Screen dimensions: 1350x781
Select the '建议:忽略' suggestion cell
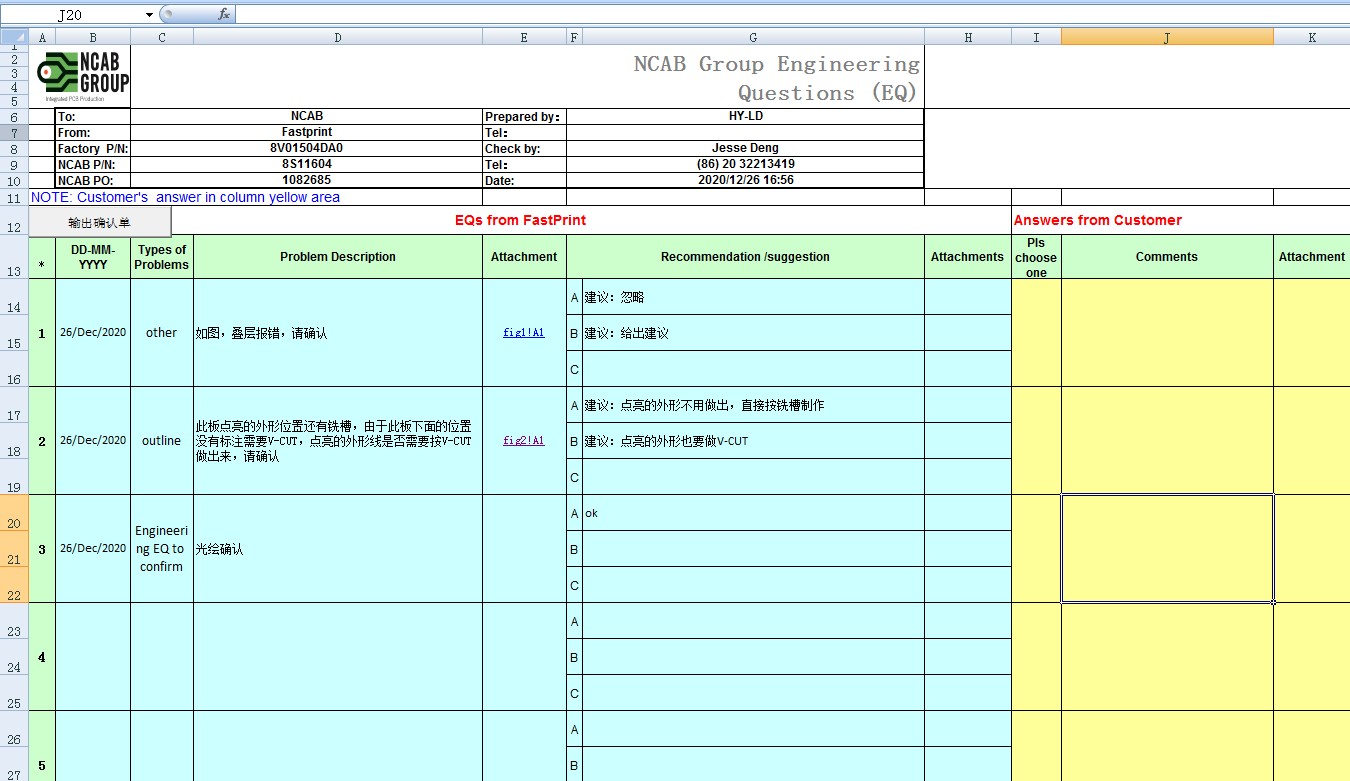753,297
